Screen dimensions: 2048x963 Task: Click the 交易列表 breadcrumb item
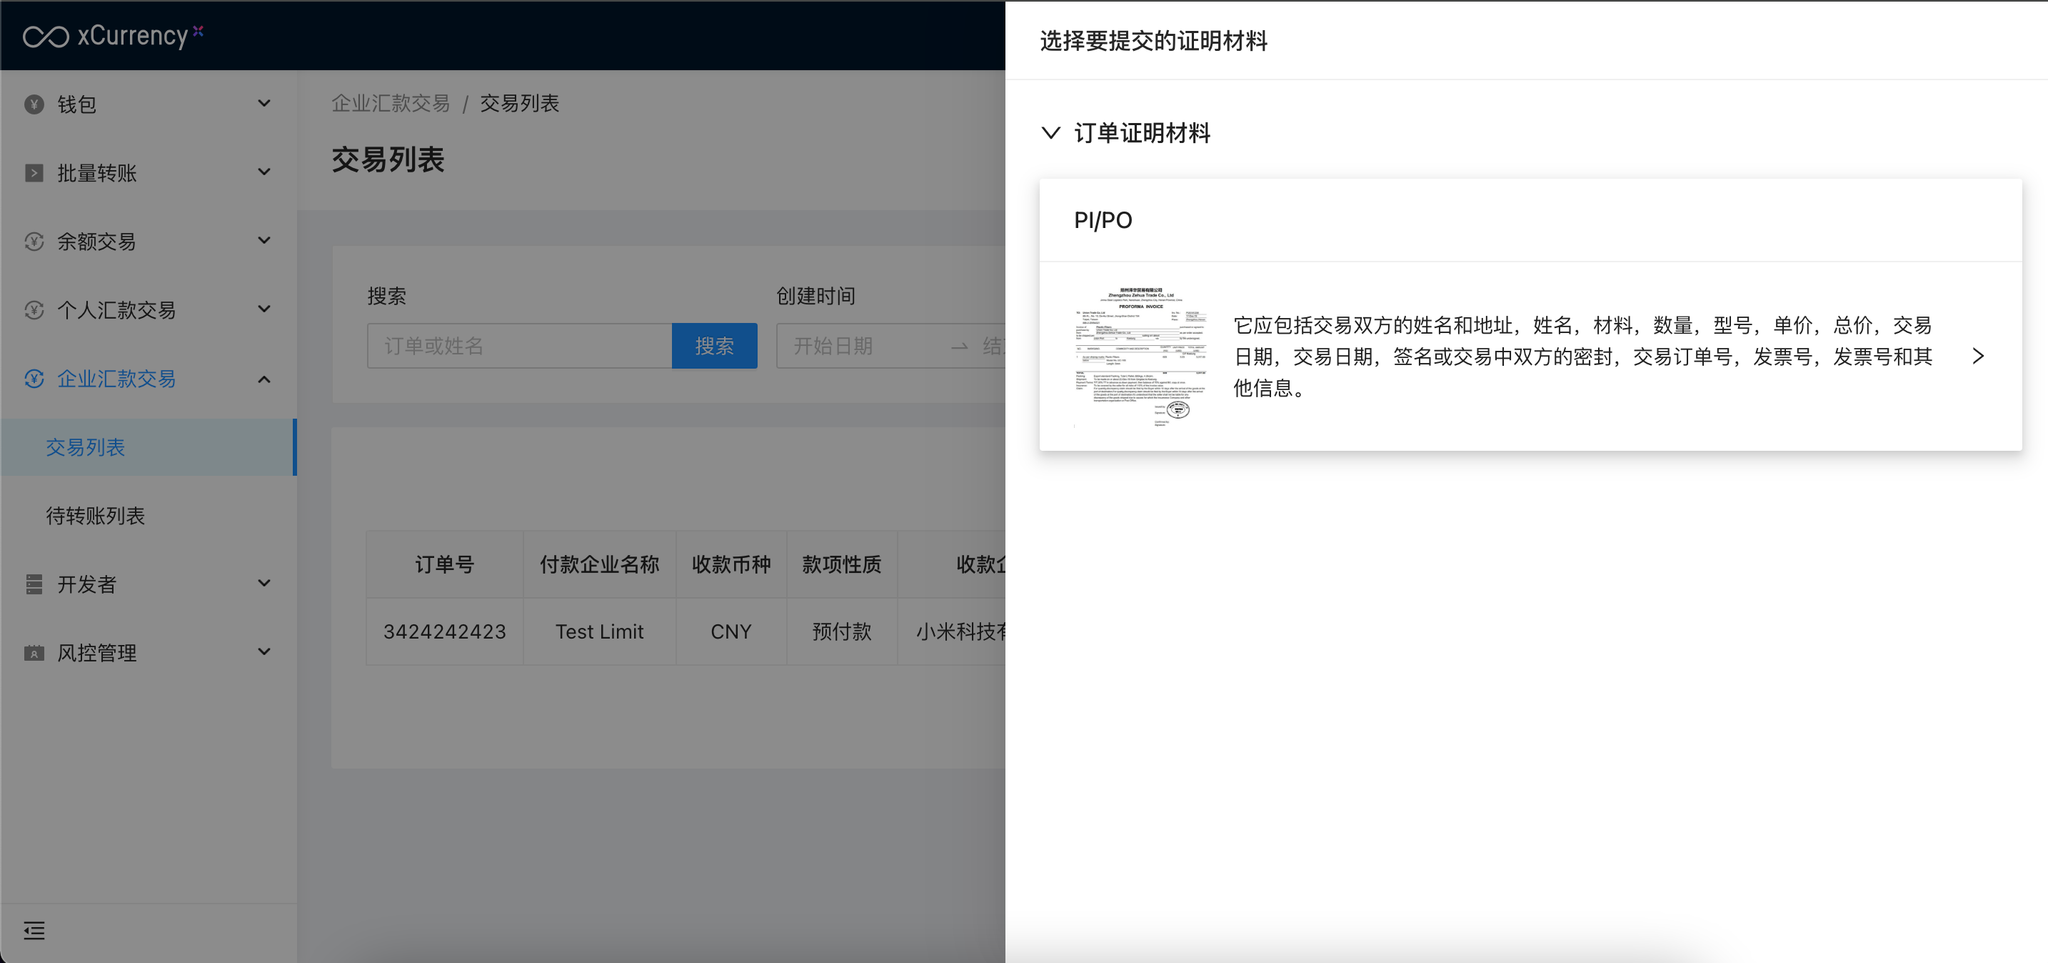519,104
